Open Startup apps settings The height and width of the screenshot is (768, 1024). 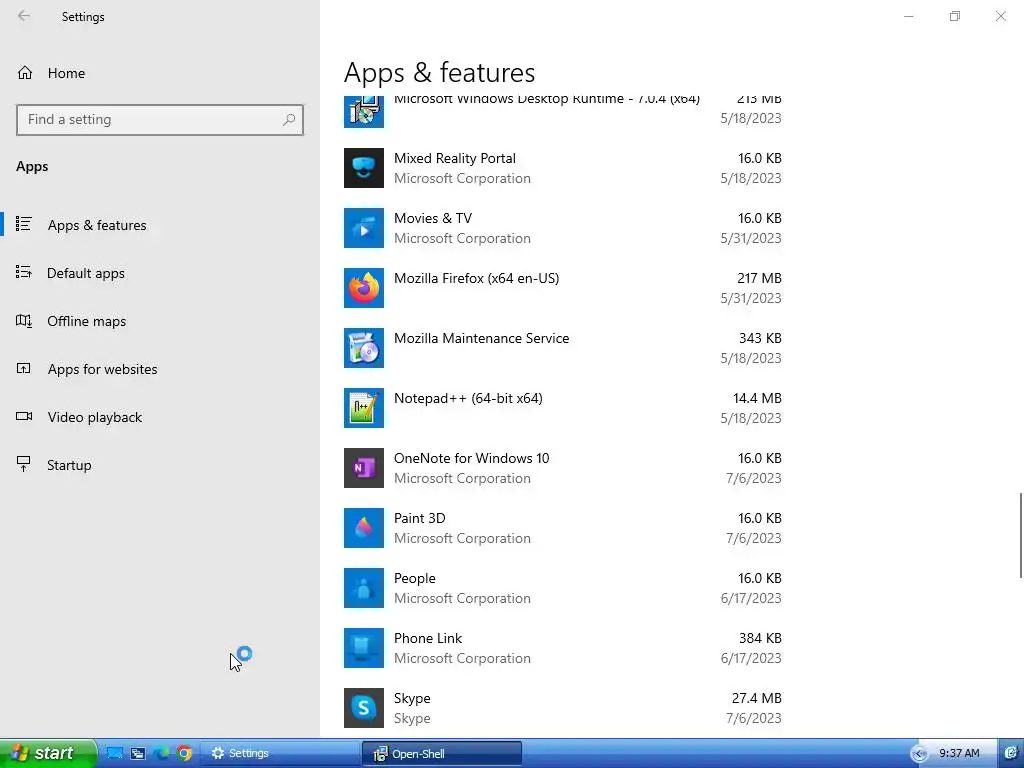tap(160, 465)
